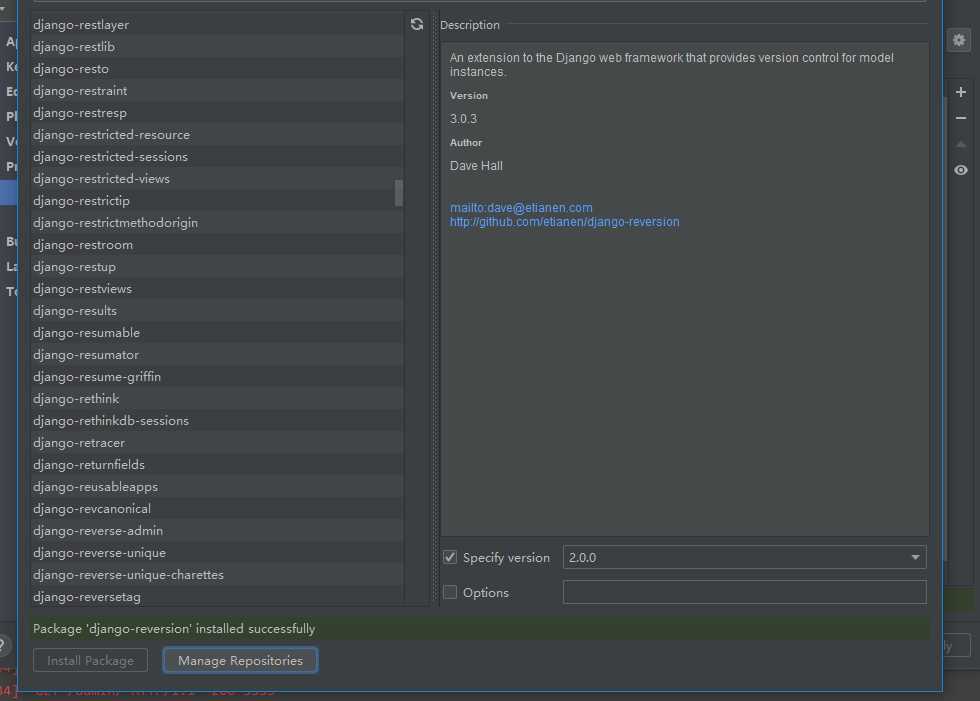Open interpreter settings gear icon
Image resolution: width=980 pixels, height=701 pixels.
coord(959,41)
